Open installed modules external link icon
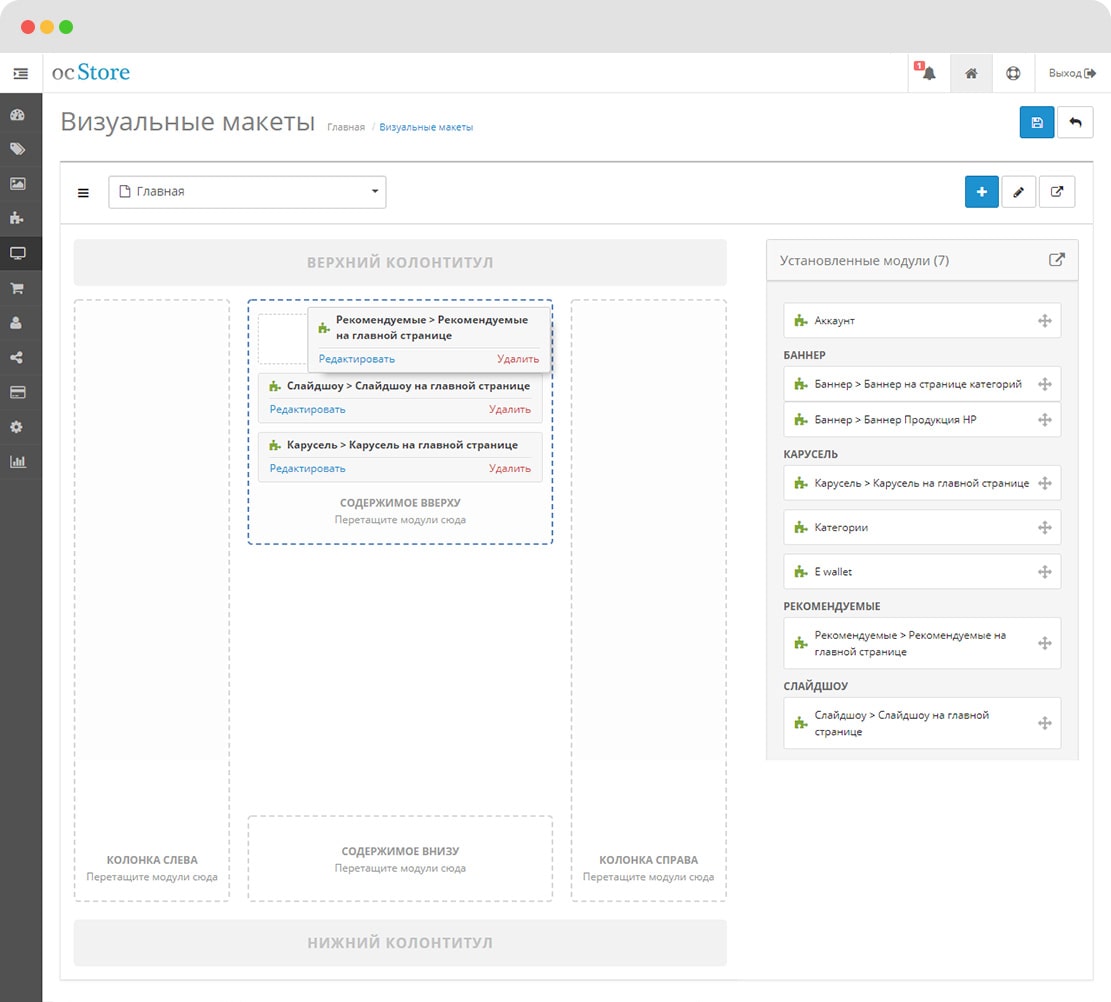Viewport: 1111px width, 1002px height. pyautogui.click(x=1056, y=259)
